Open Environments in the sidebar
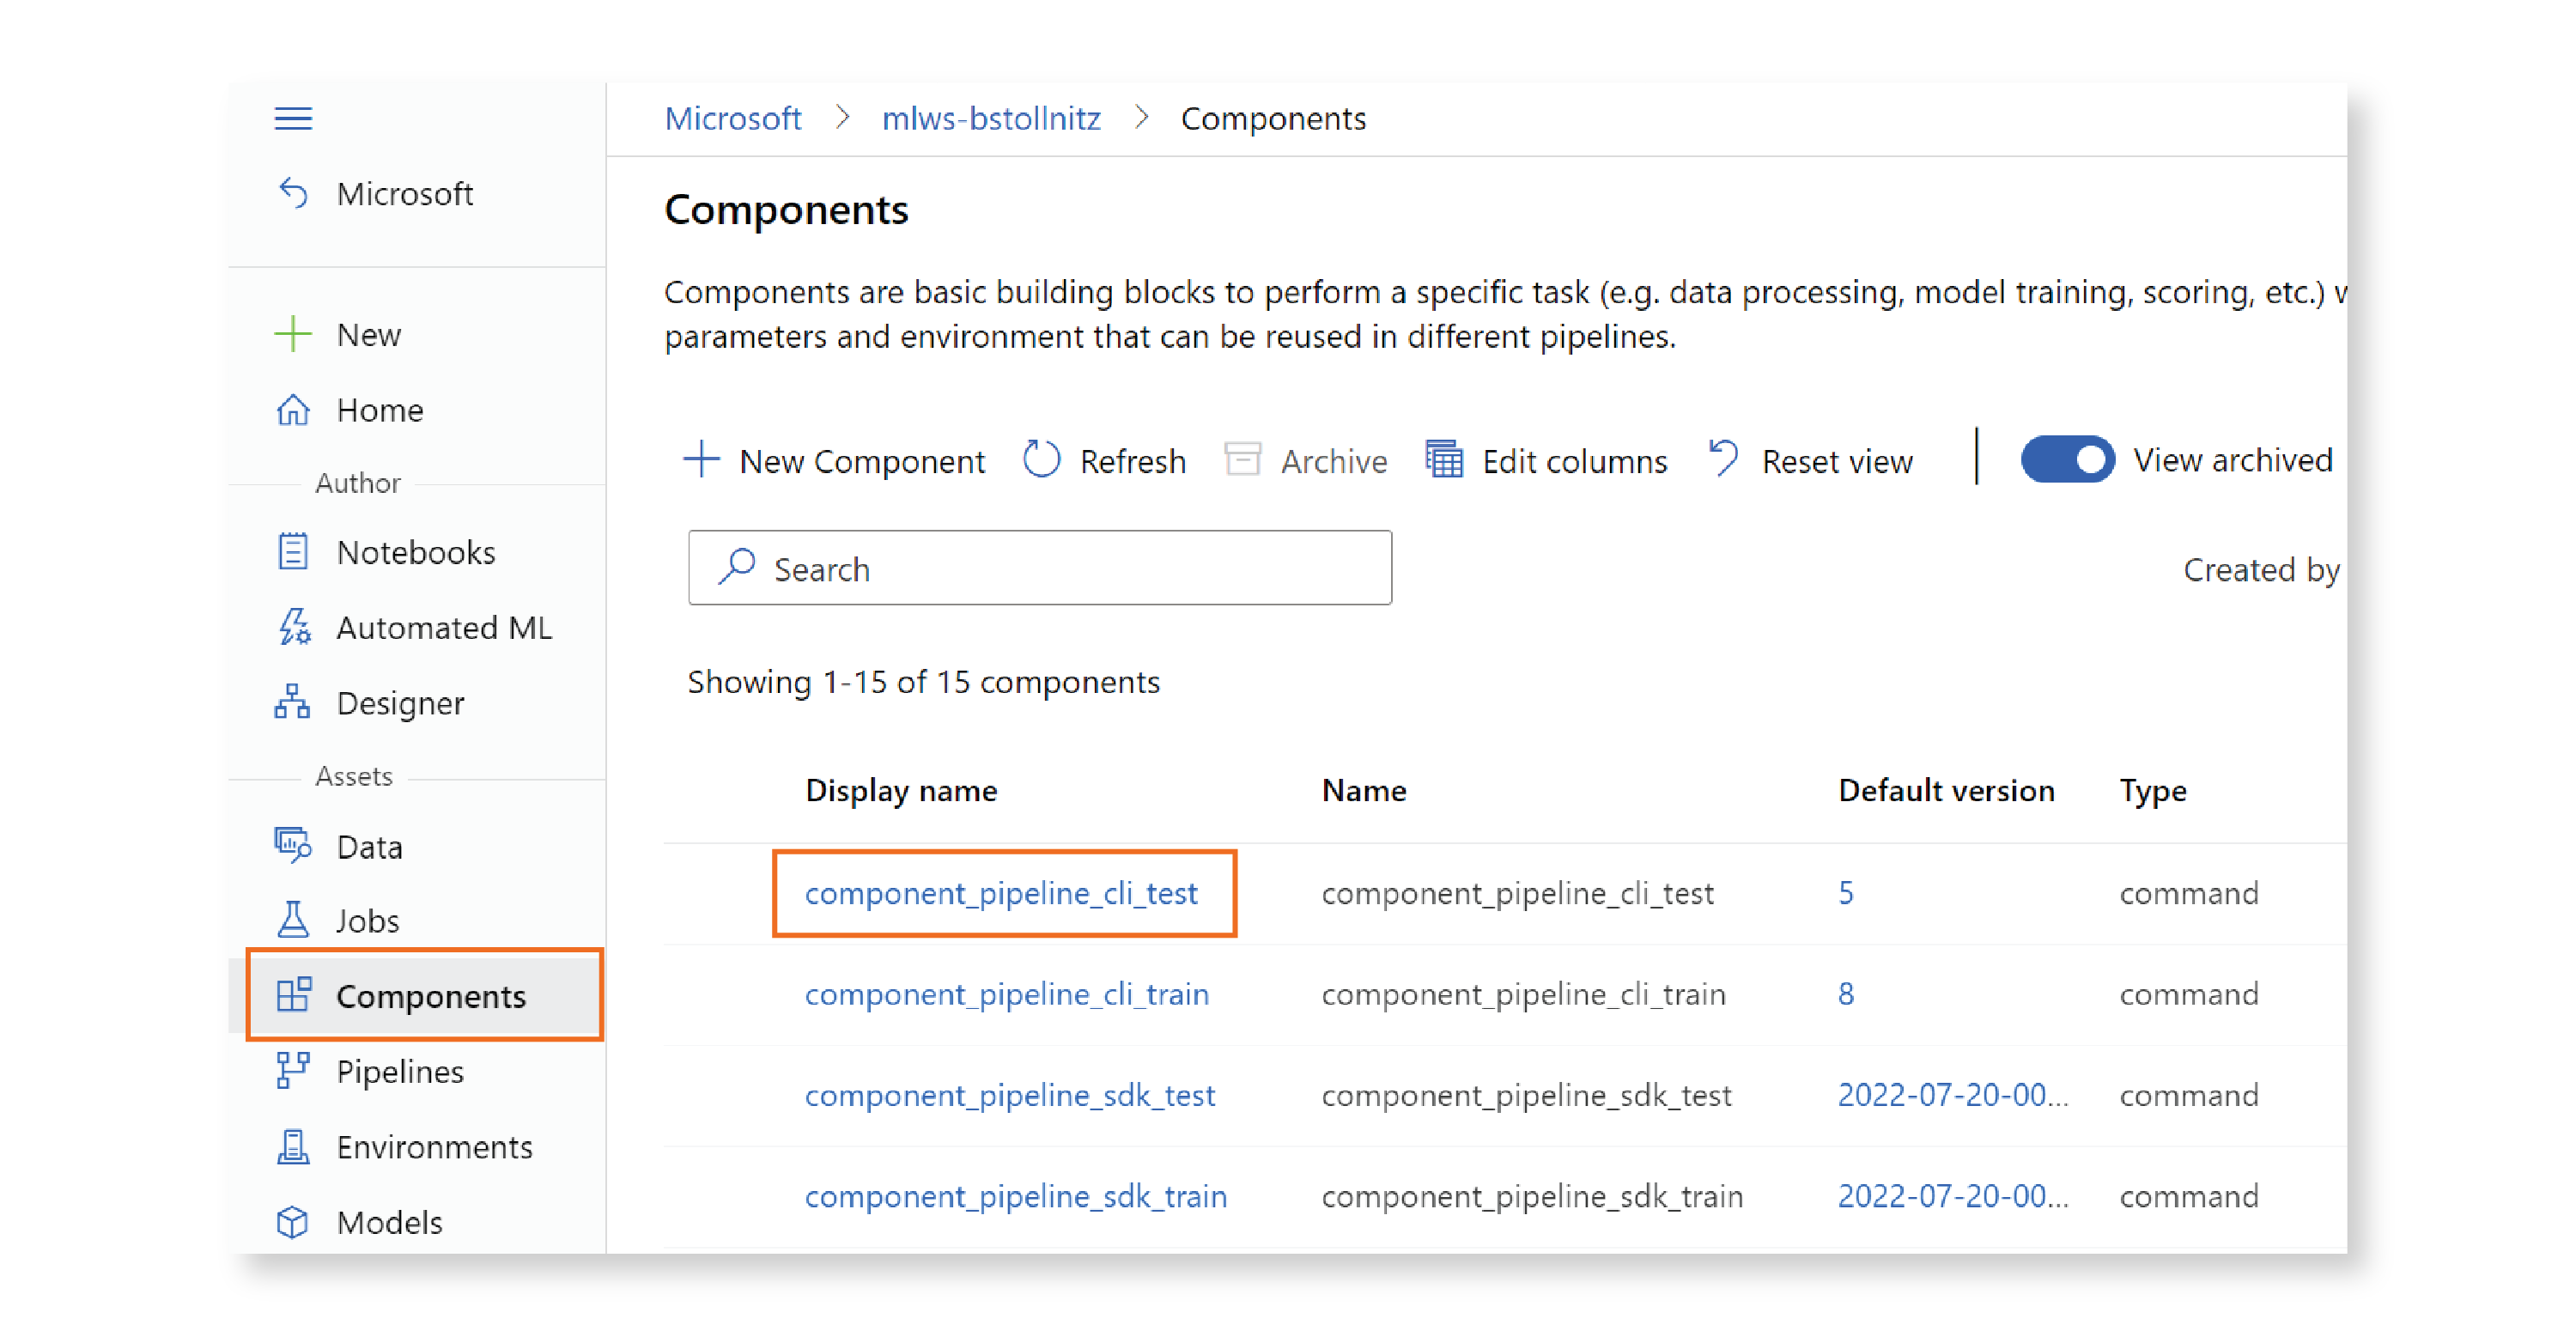Image resolution: width=2576 pixels, height=1337 pixels. [434, 1147]
